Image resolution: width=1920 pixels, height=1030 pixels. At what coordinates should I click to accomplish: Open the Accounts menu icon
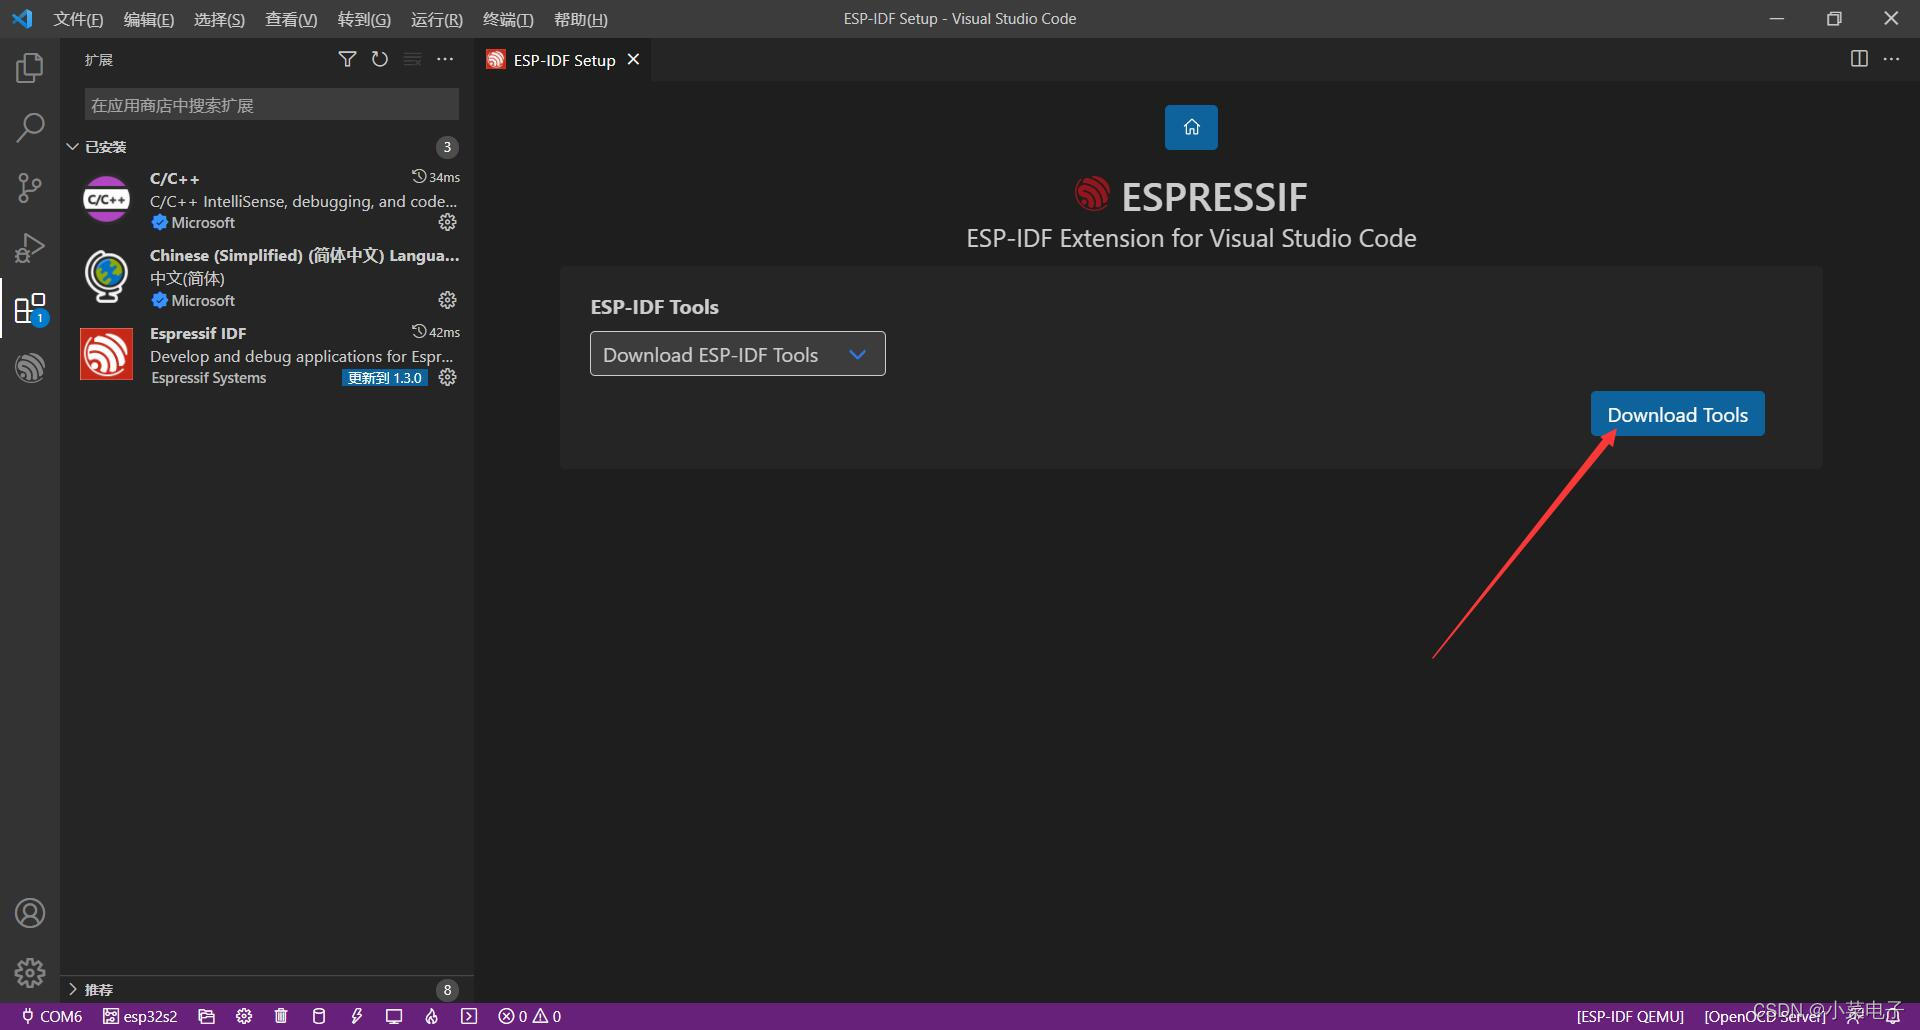pyautogui.click(x=30, y=913)
